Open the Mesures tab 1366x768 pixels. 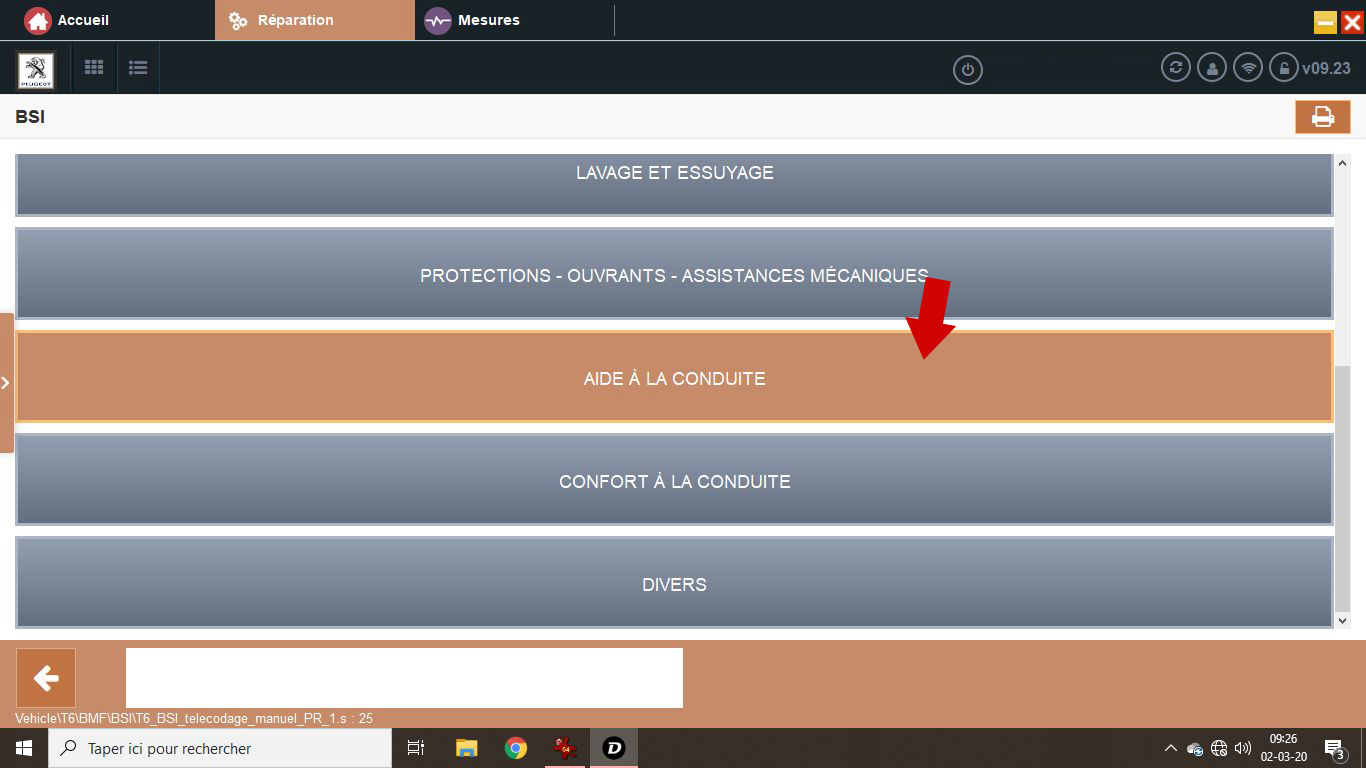(472, 20)
